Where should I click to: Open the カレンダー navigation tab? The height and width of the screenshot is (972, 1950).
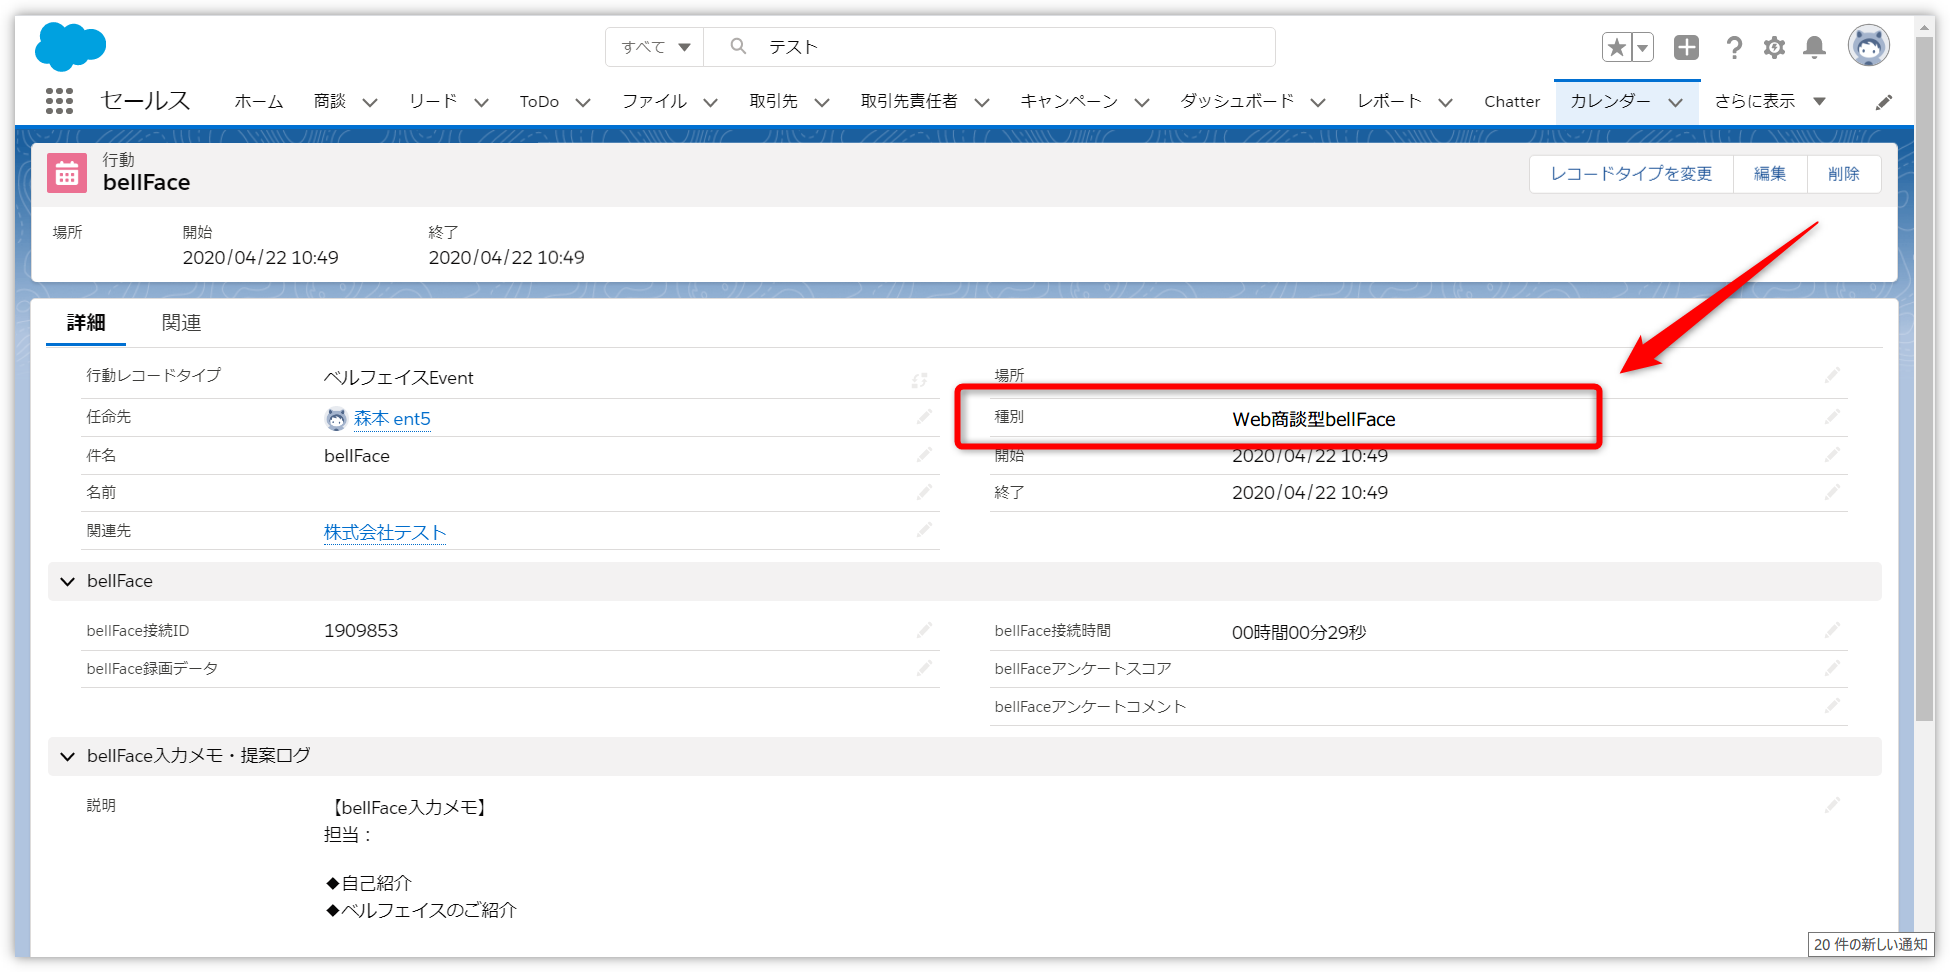[x=1610, y=101]
